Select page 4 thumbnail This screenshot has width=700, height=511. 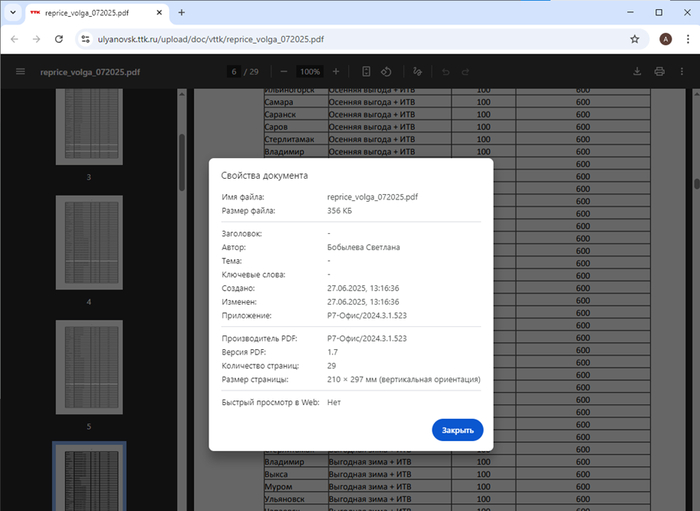click(x=88, y=243)
